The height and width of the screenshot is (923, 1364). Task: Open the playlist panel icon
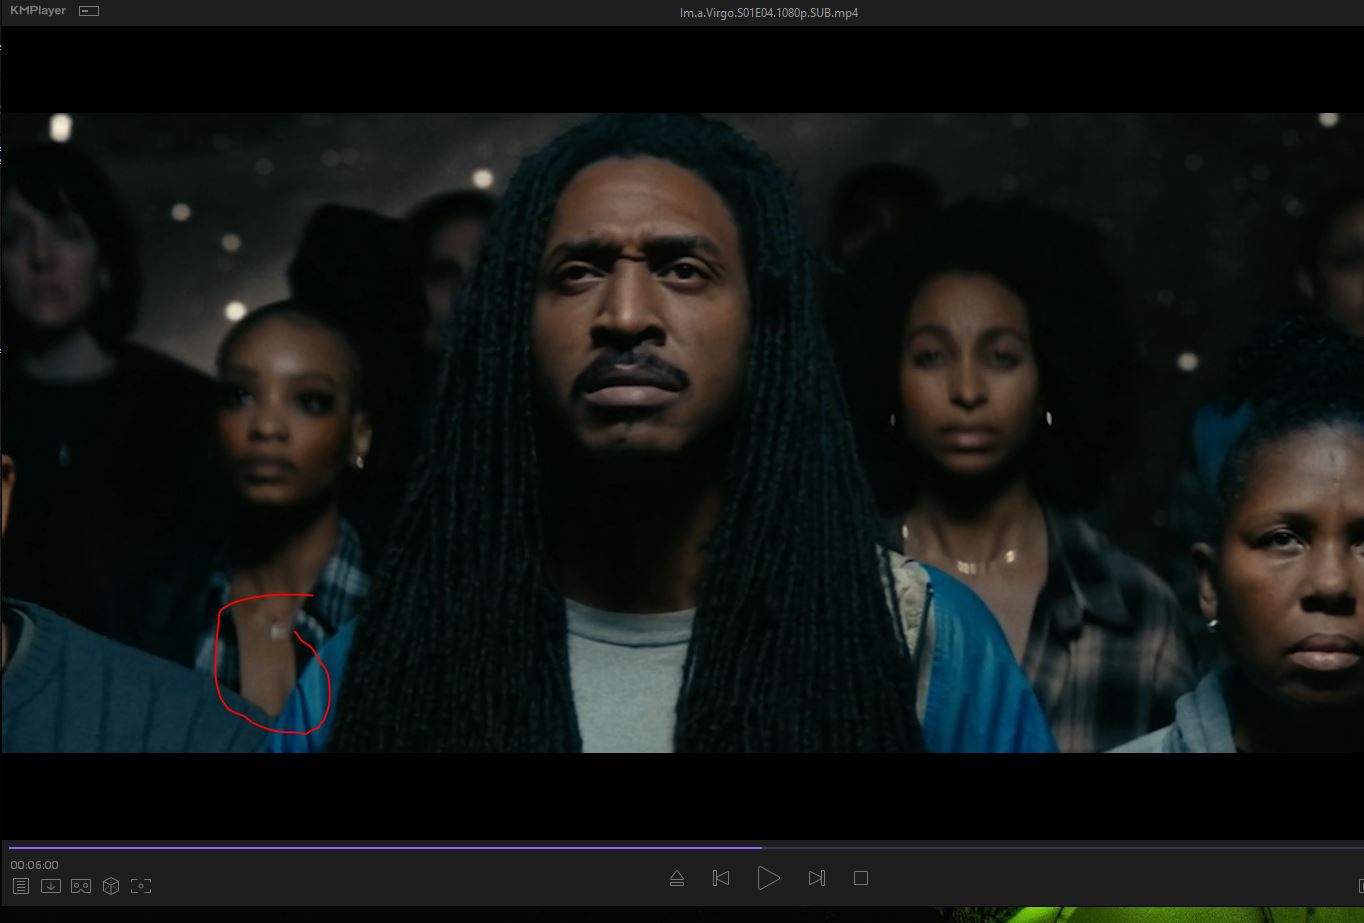[21, 886]
